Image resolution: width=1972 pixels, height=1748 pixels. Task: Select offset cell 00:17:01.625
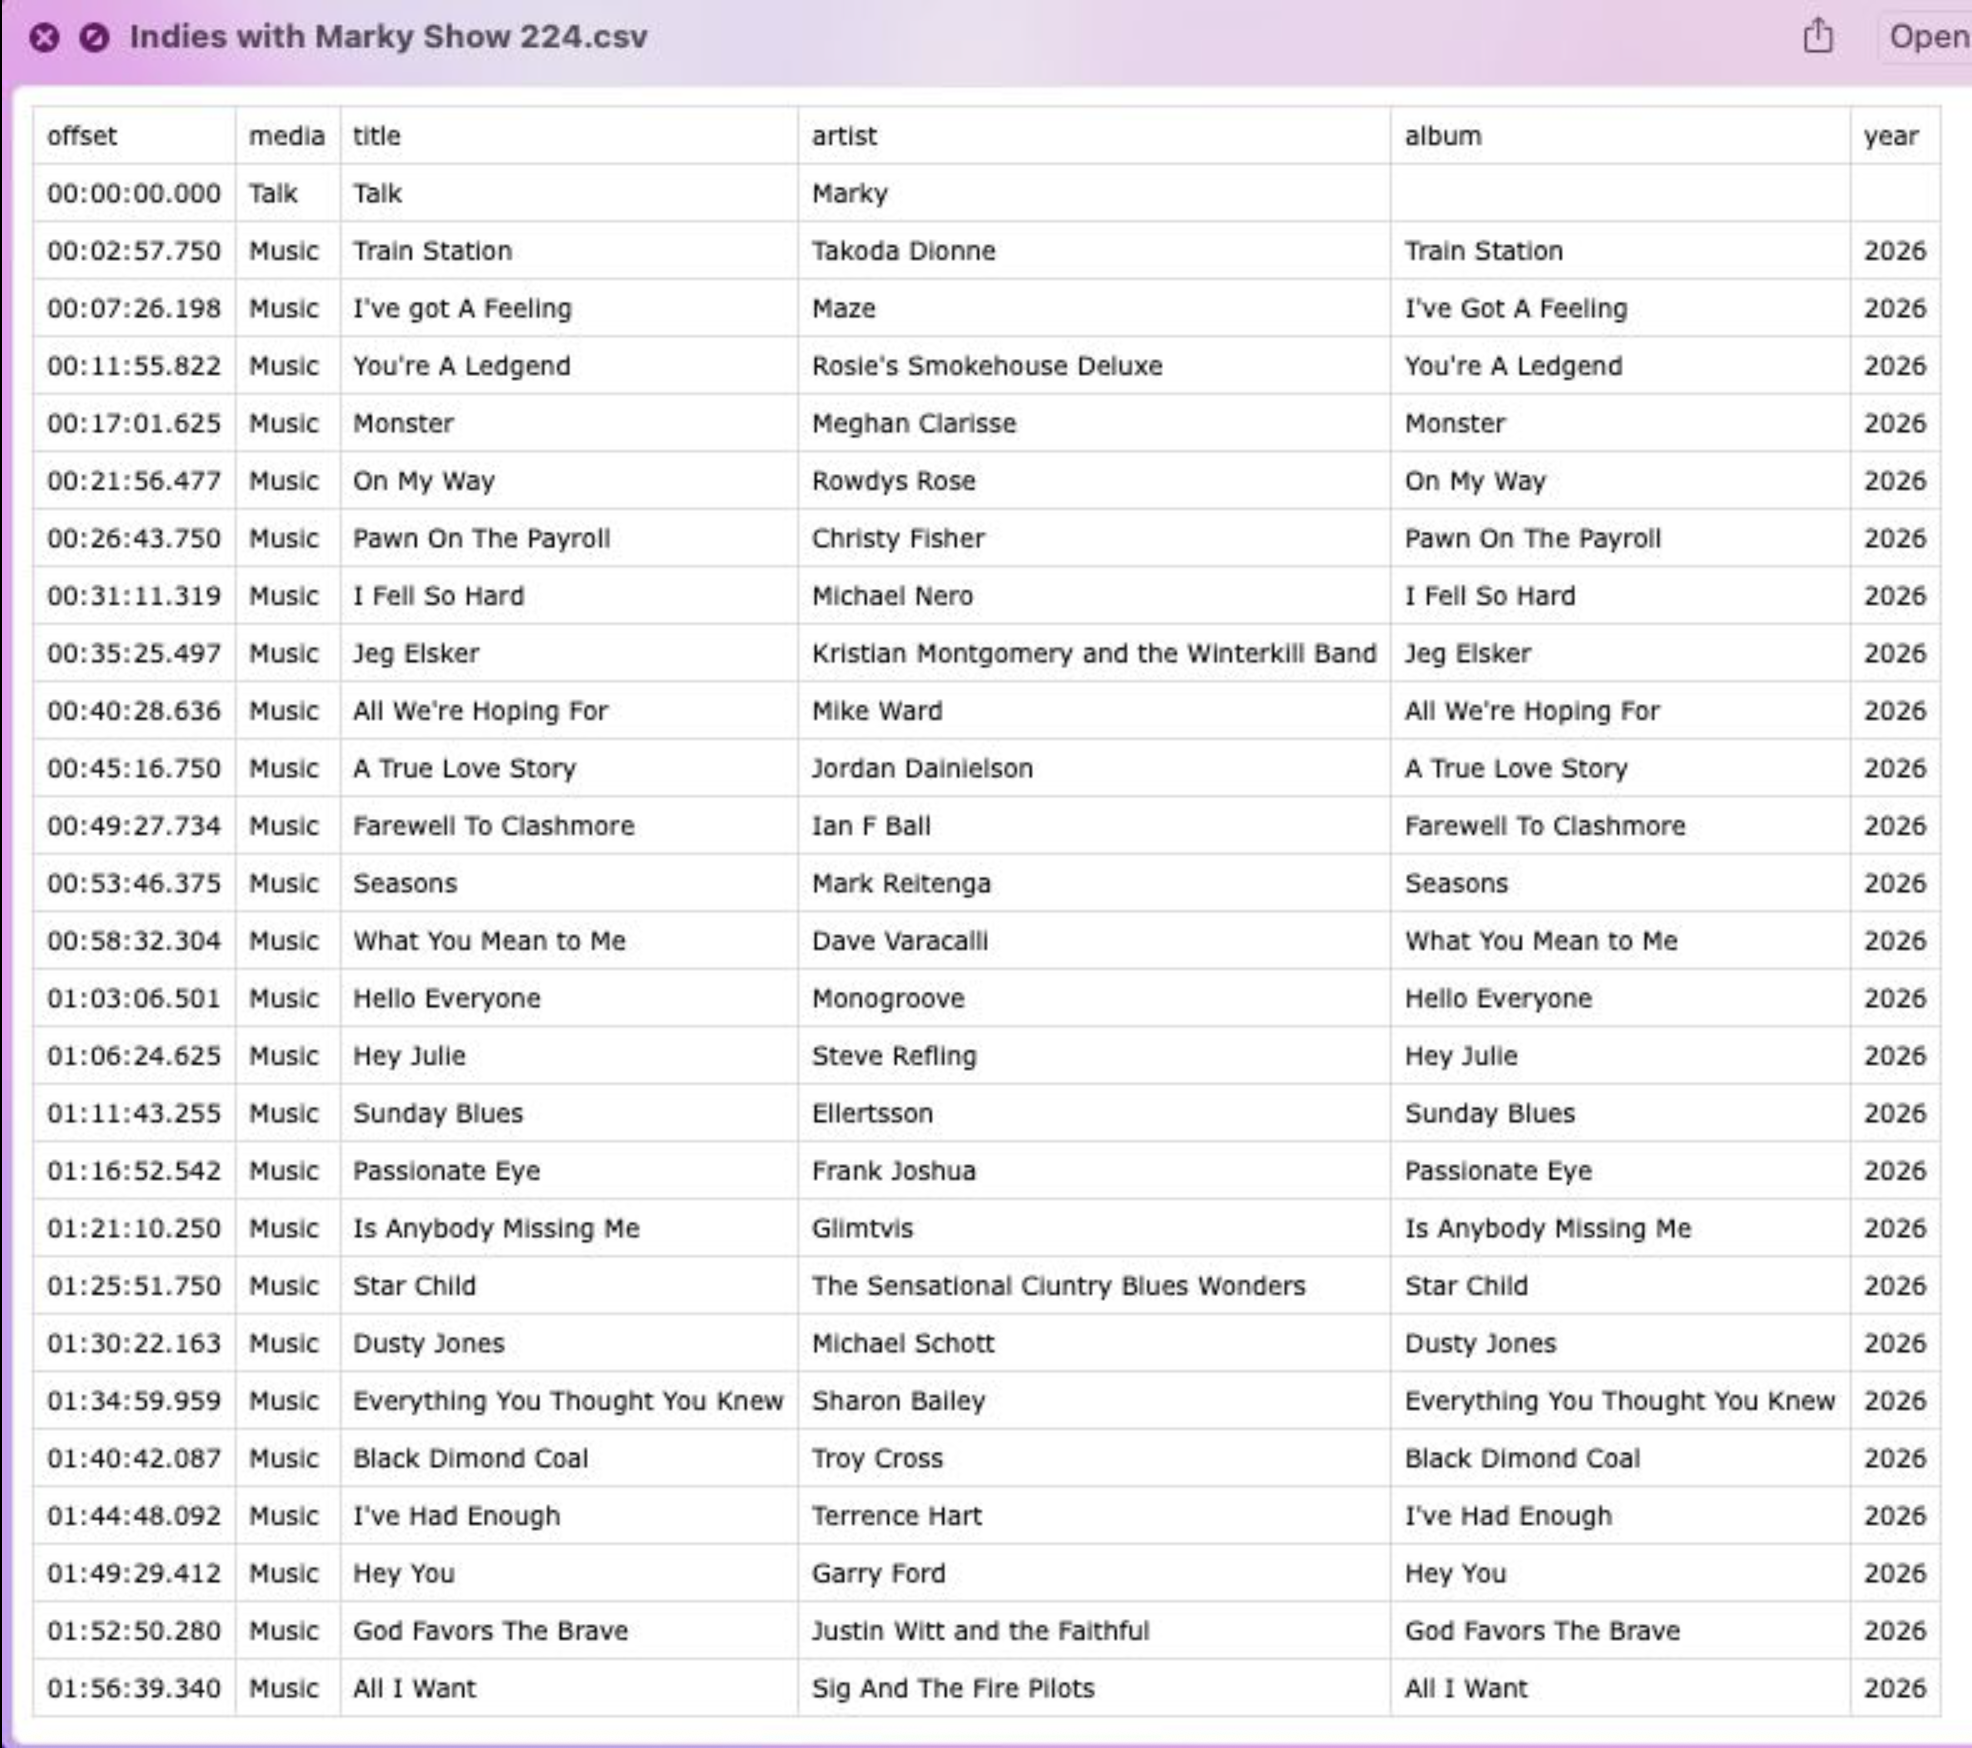(134, 424)
